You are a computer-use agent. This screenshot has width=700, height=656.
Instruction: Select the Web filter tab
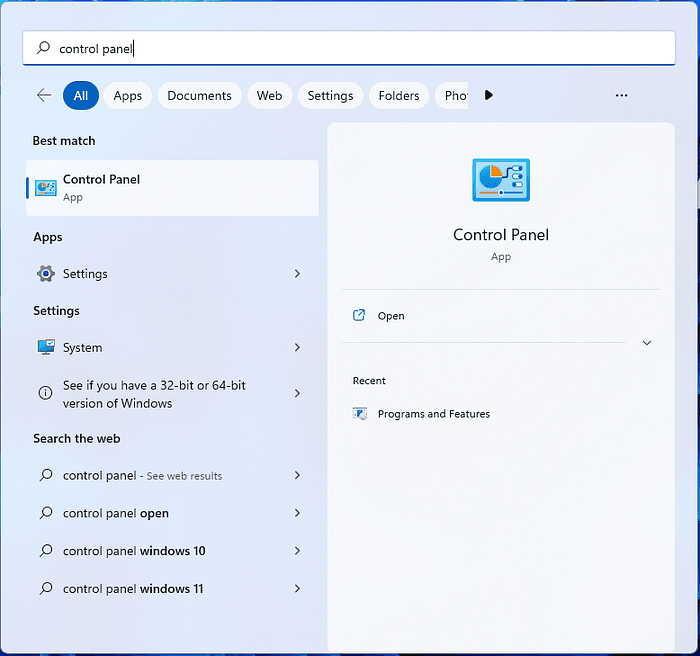pyautogui.click(x=269, y=96)
